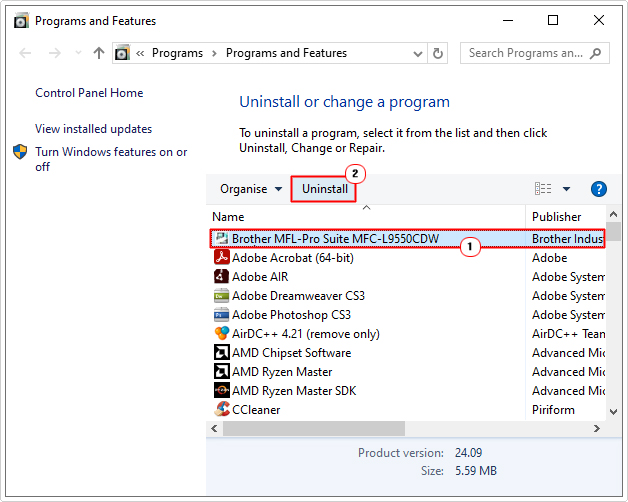Click the CCleaner icon
628x502 pixels.
pos(221,409)
